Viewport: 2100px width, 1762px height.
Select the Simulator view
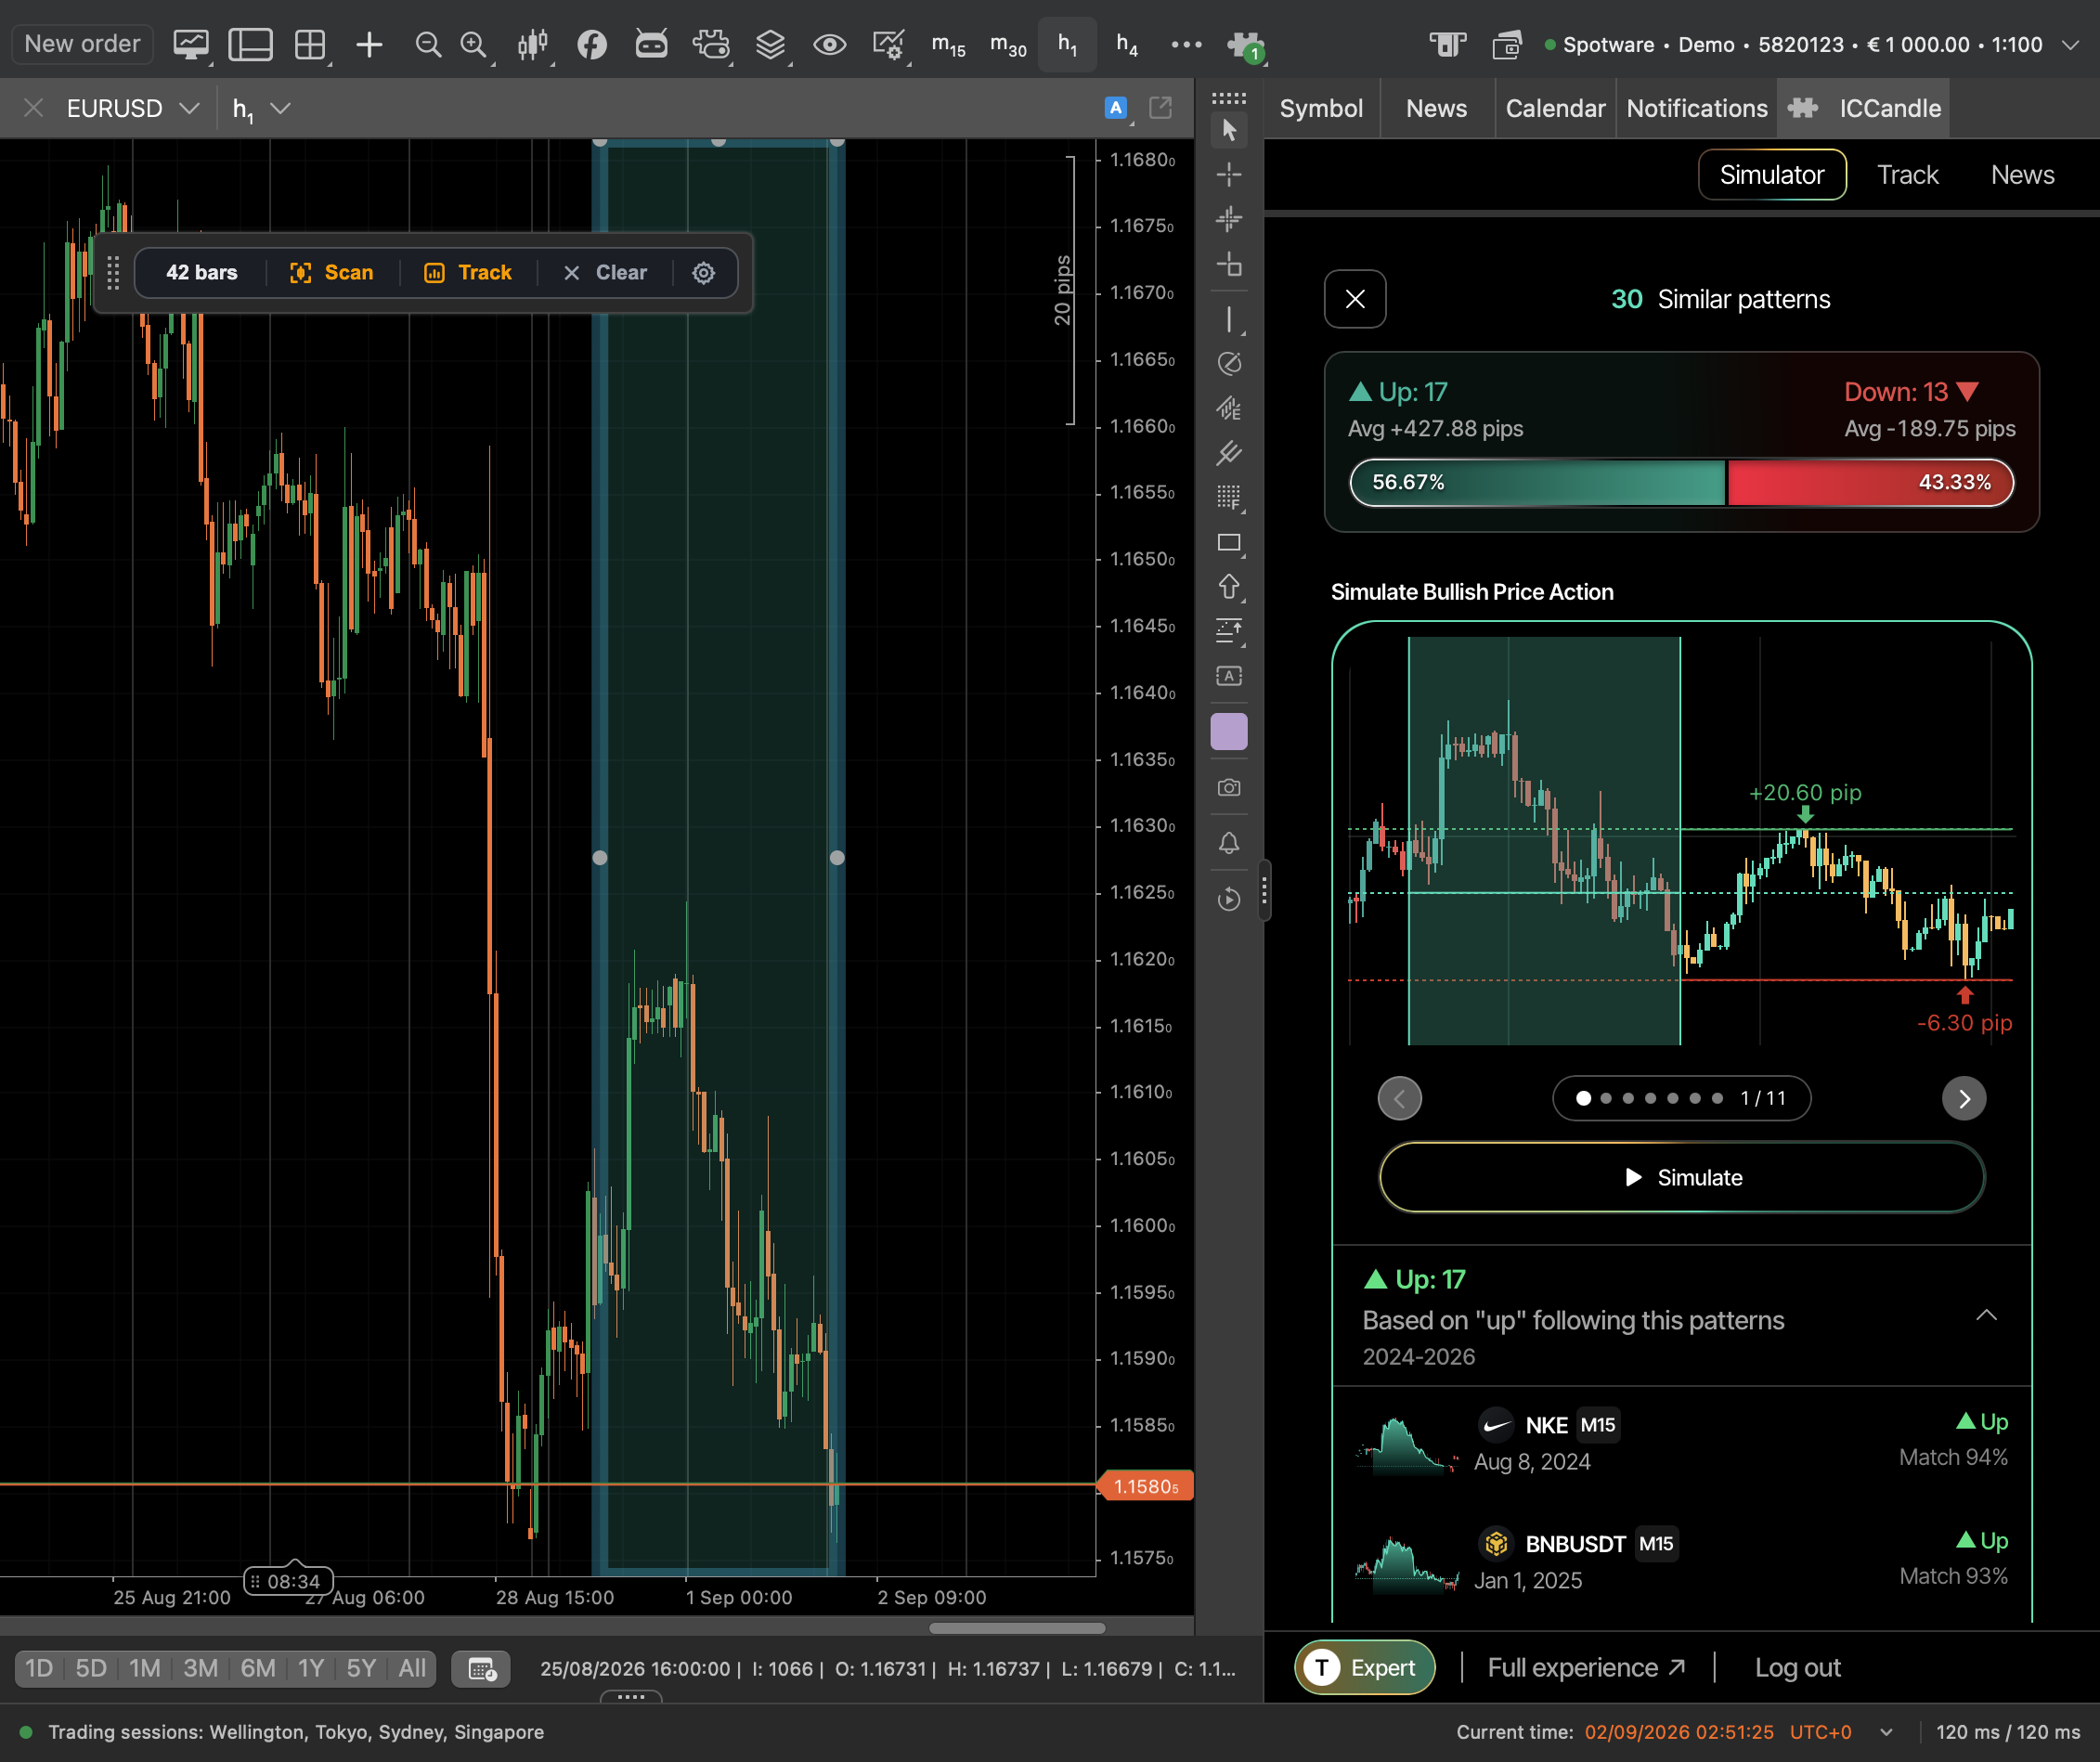coord(1772,175)
